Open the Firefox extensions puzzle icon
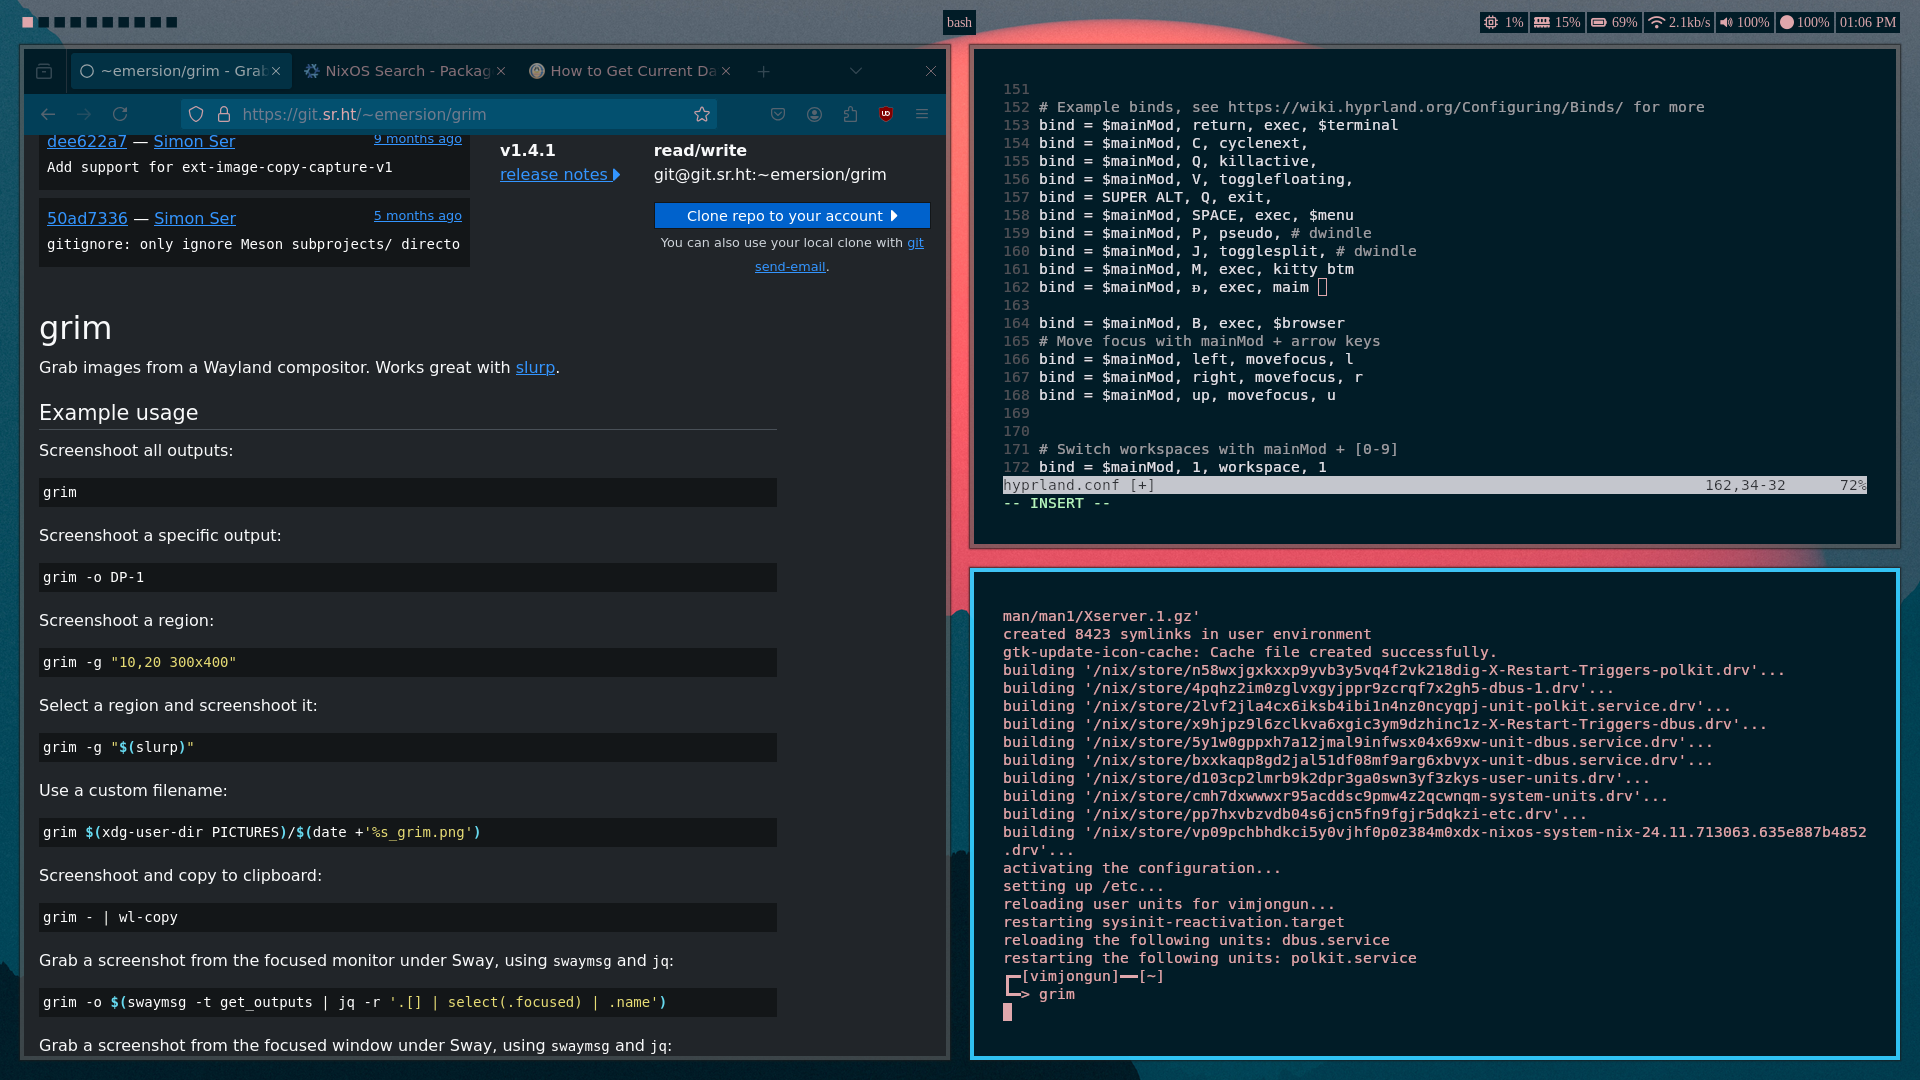The image size is (1920, 1080). 850,114
